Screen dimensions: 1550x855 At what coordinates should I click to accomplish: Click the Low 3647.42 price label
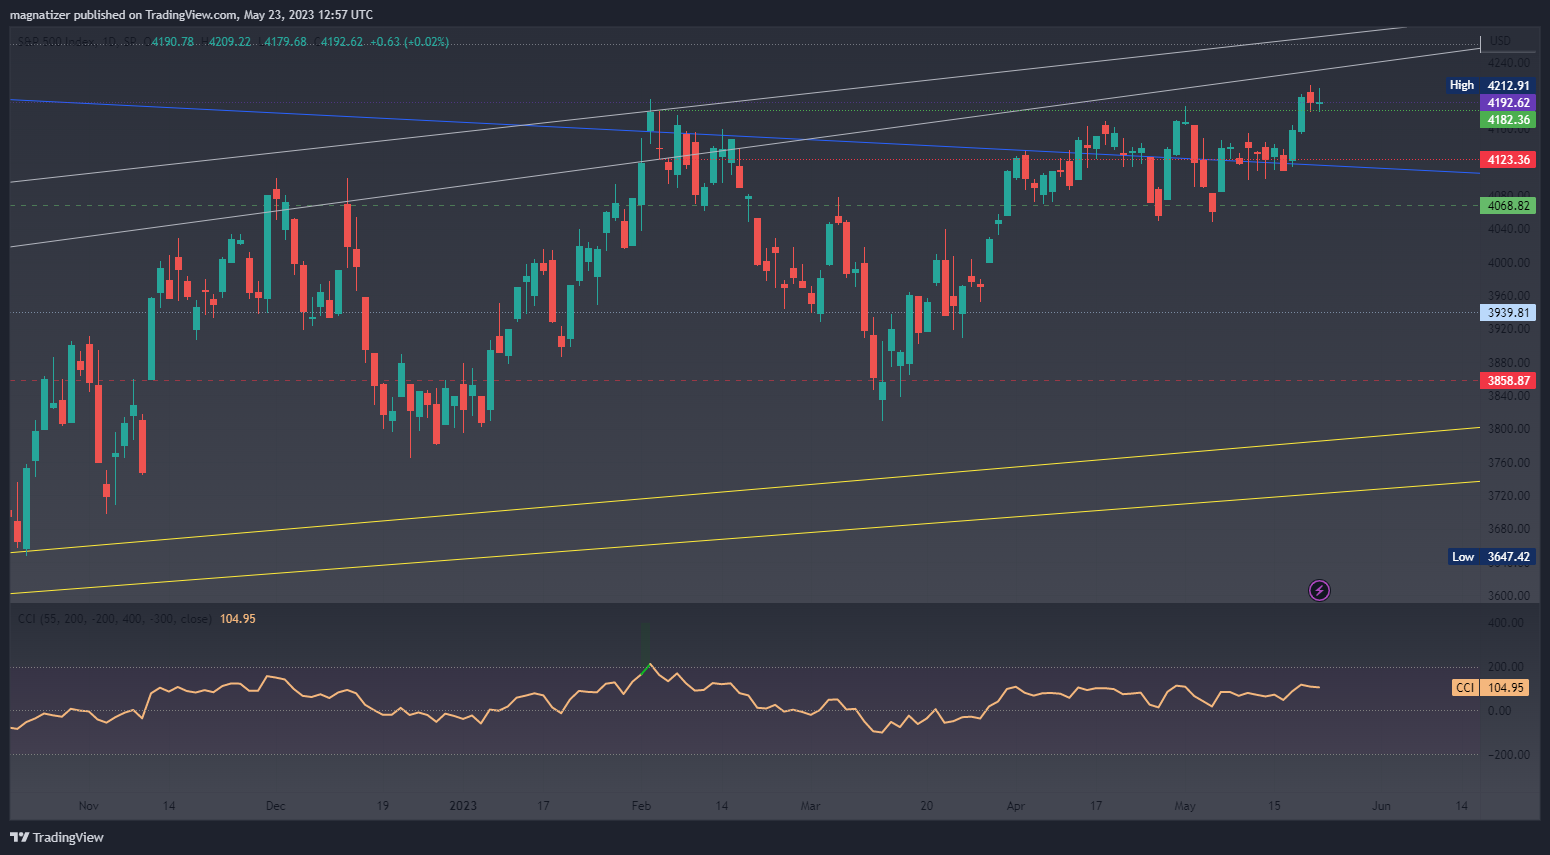[1491, 557]
